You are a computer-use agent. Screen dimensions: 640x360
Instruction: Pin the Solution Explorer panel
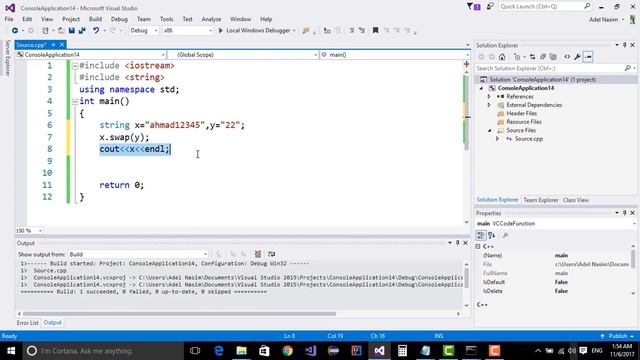coord(624,45)
